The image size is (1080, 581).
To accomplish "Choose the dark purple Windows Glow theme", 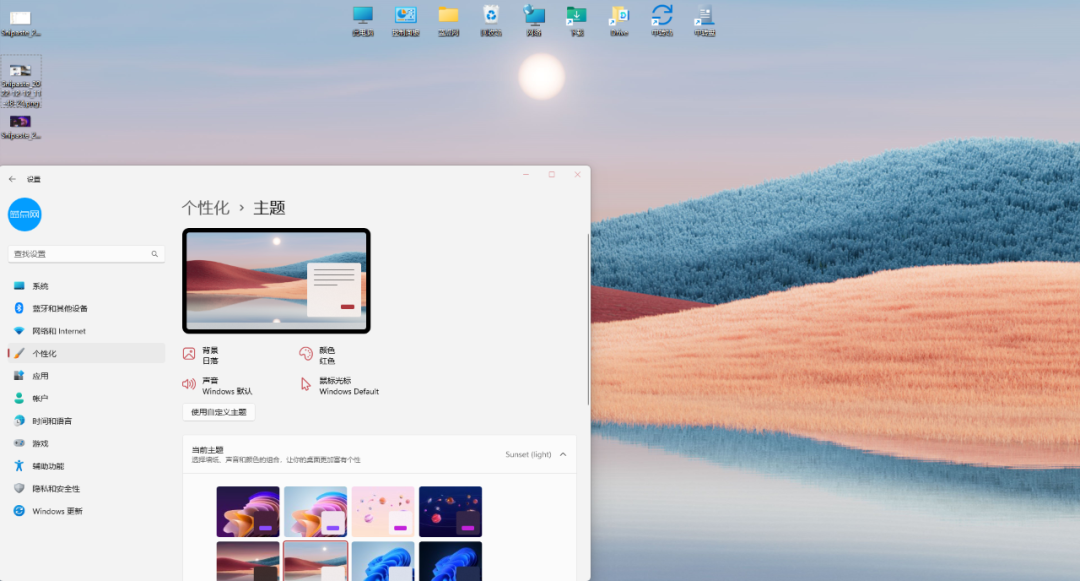I will point(248,511).
